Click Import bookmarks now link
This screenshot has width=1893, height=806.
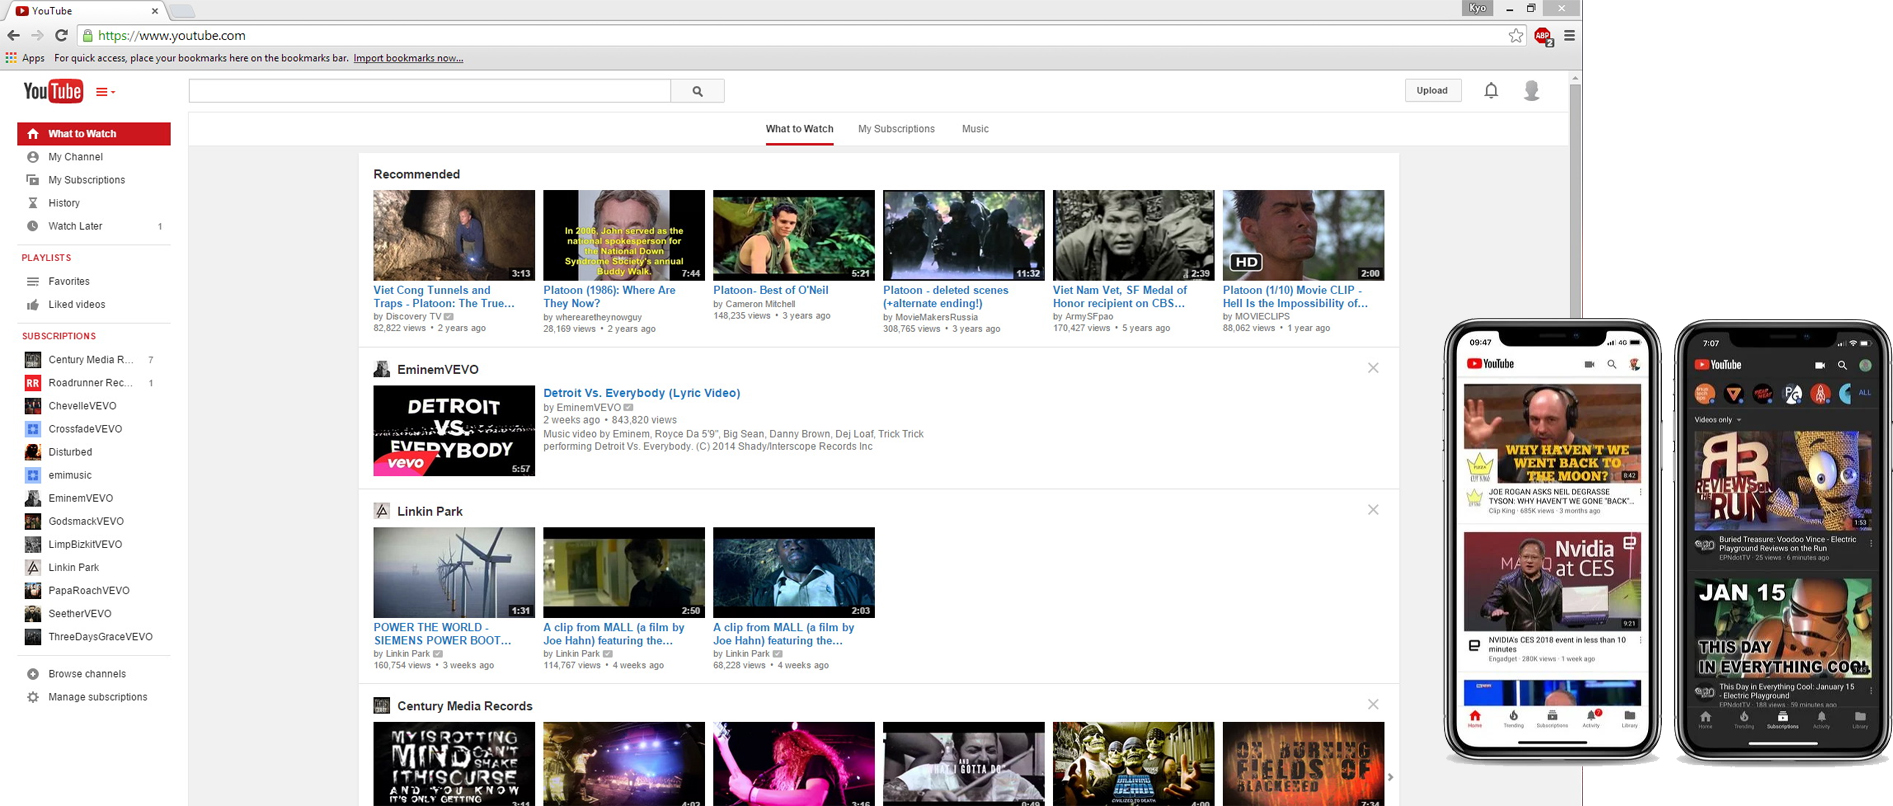point(408,58)
